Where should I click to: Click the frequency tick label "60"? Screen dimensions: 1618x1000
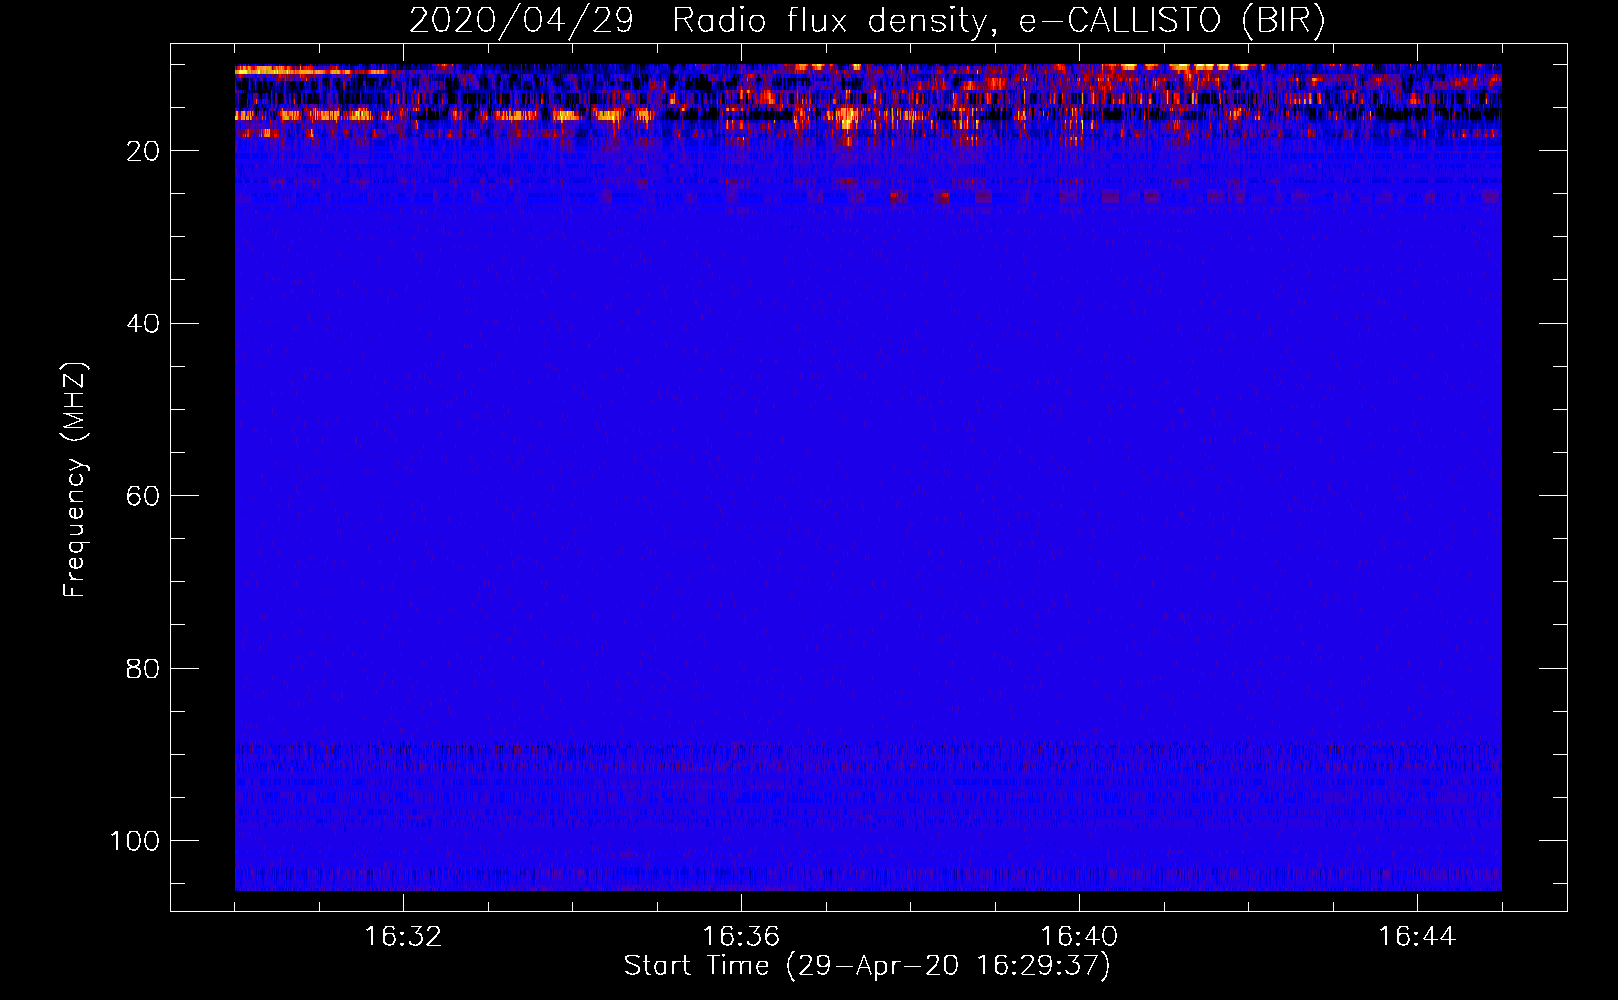click(x=143, y=496)
